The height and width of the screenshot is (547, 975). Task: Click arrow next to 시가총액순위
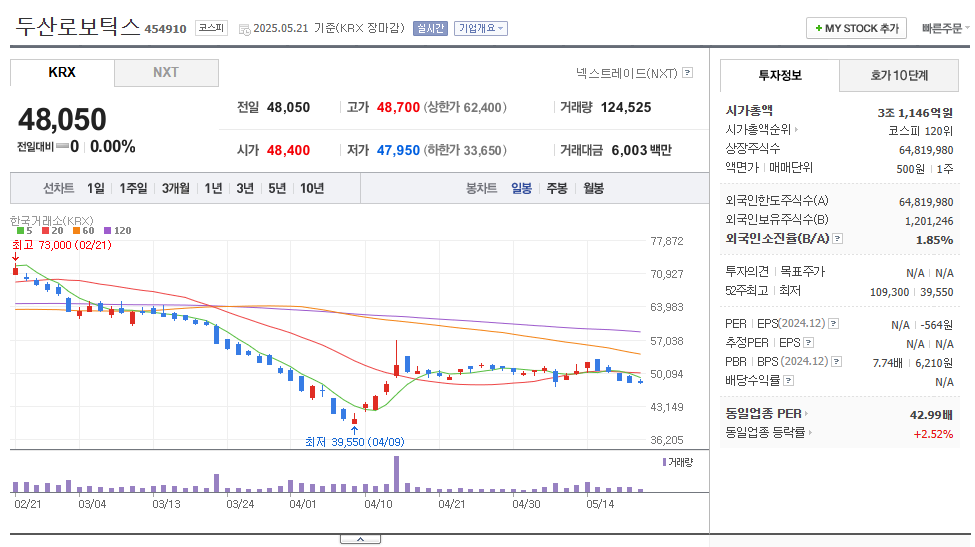796,130
